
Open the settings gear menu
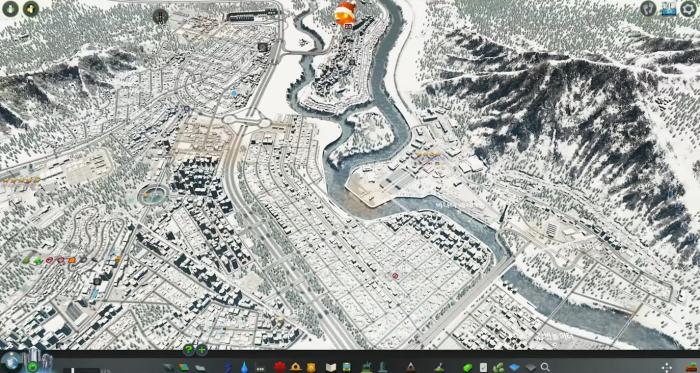[688, 8]
